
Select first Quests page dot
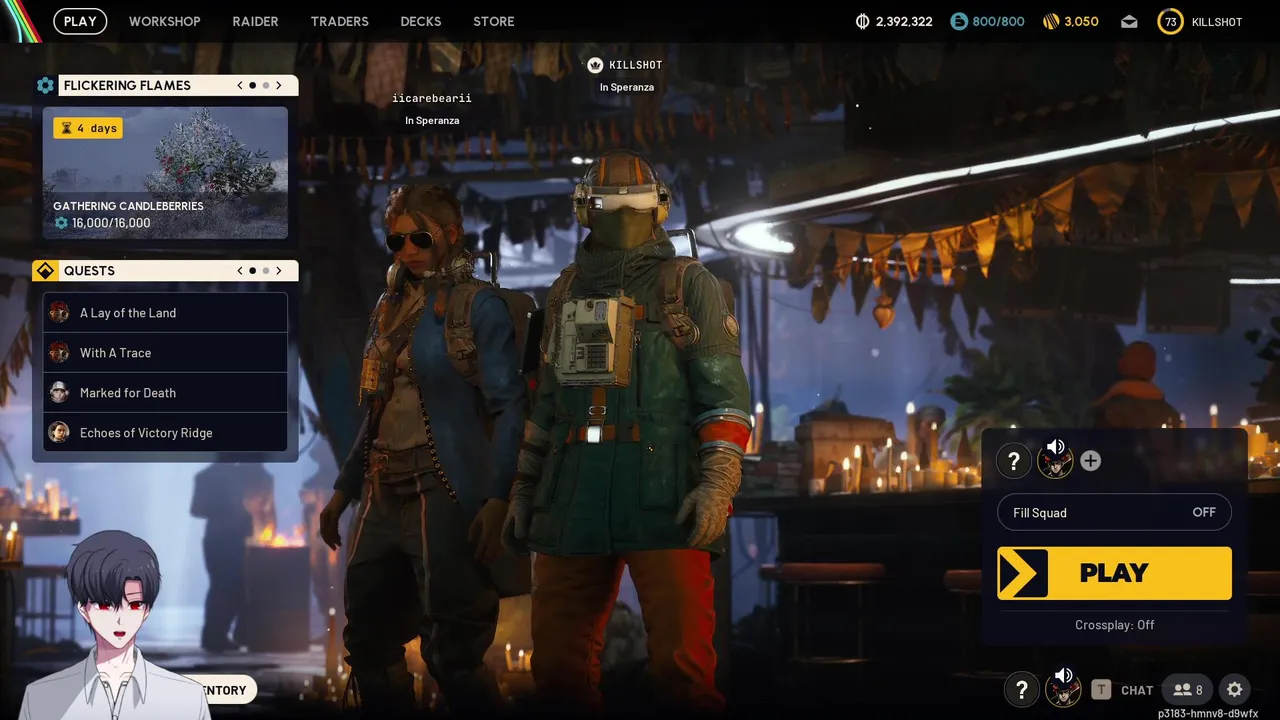252,270
